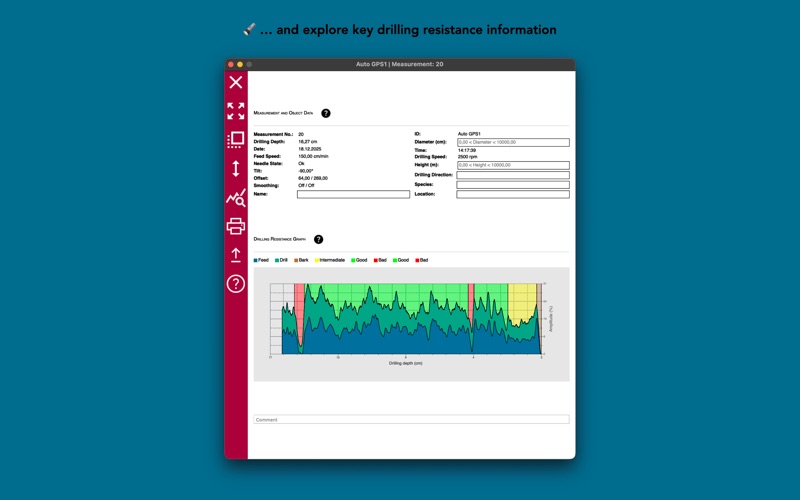
Task: Click the Comment text box
Action: (411, 419)
